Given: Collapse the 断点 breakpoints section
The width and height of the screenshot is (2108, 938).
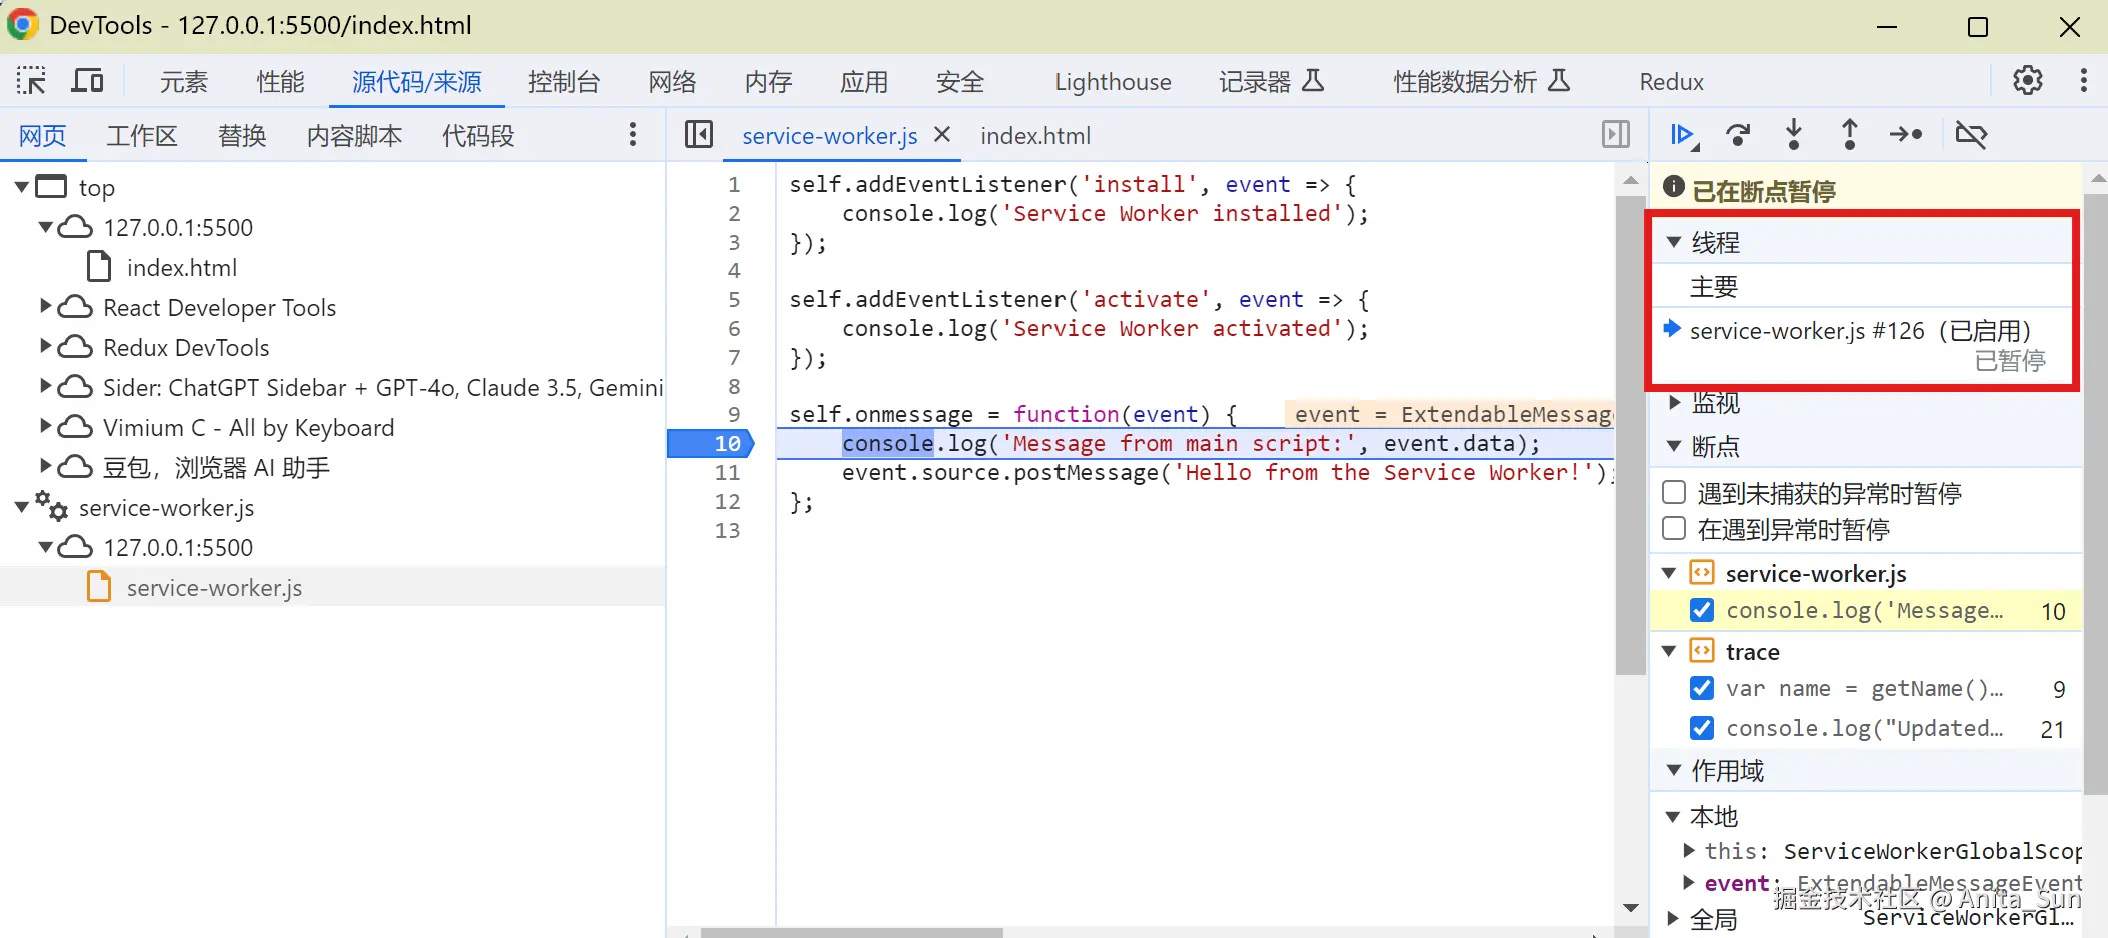Looking at the screenshot, I should pos(1674,446).
